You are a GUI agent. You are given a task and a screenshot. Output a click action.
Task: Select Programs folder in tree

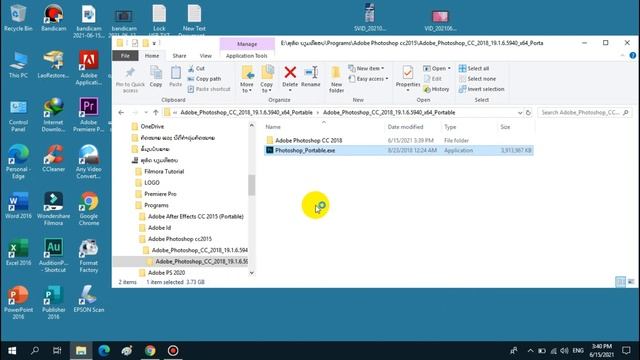coord(156,205)
